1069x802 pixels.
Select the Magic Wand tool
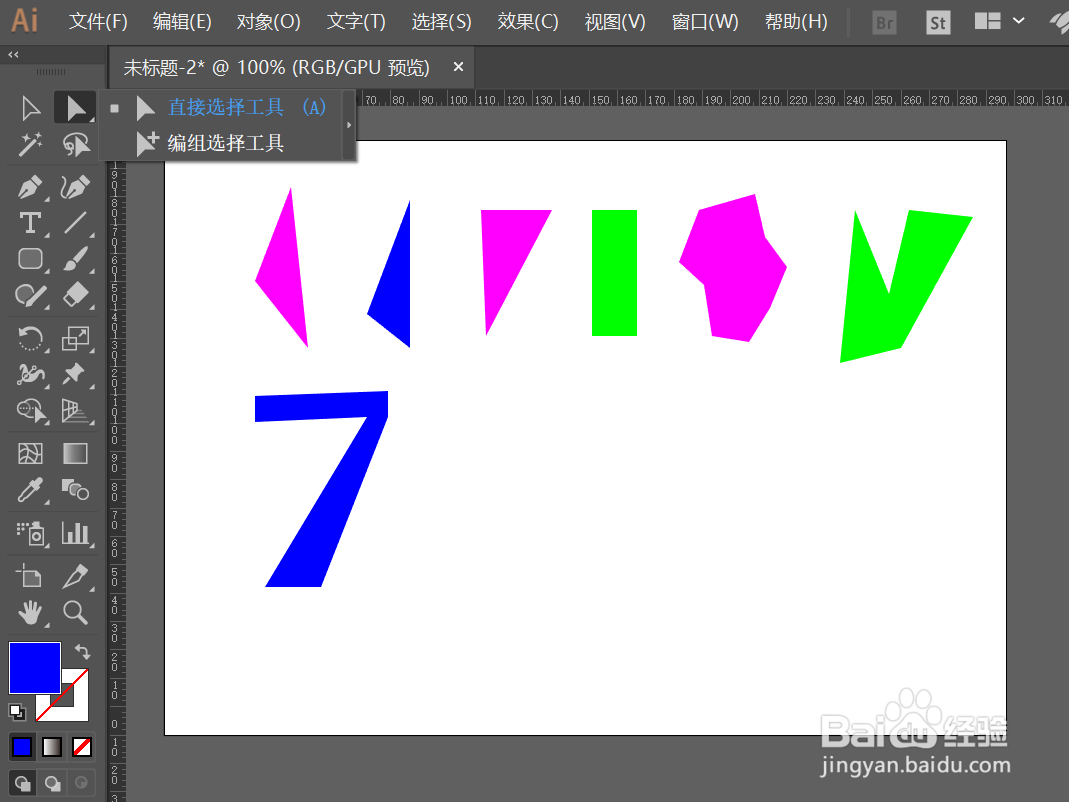tap(30, 144)
